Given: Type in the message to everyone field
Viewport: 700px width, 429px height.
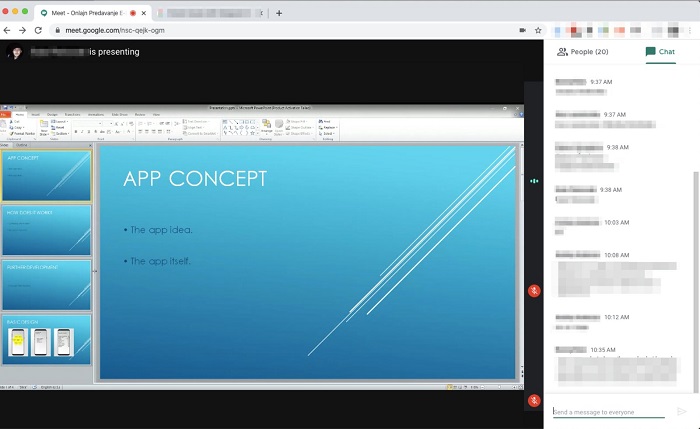Looking at the screenshot, I should coord(608,411).
